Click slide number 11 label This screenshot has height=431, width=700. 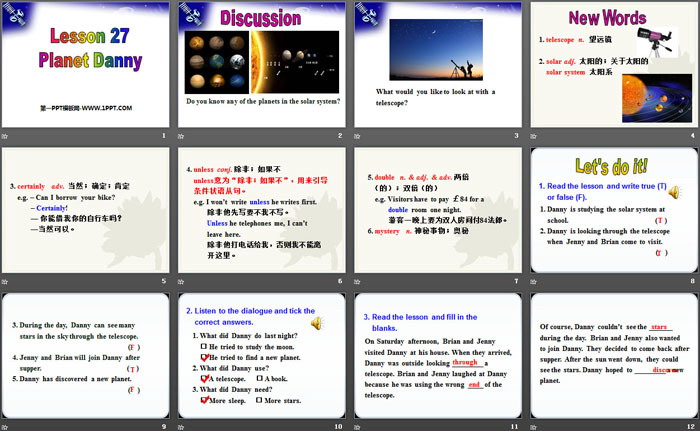[x=514, y=427]
